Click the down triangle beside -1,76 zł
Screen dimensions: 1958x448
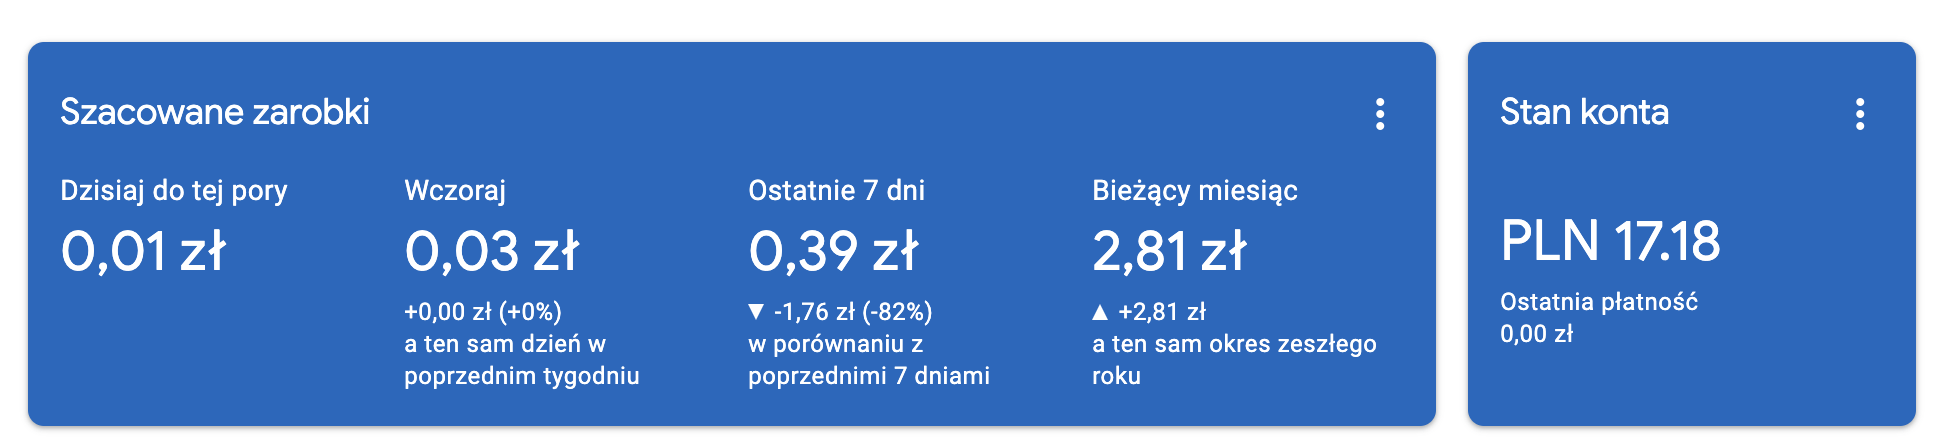pos(756,312)
